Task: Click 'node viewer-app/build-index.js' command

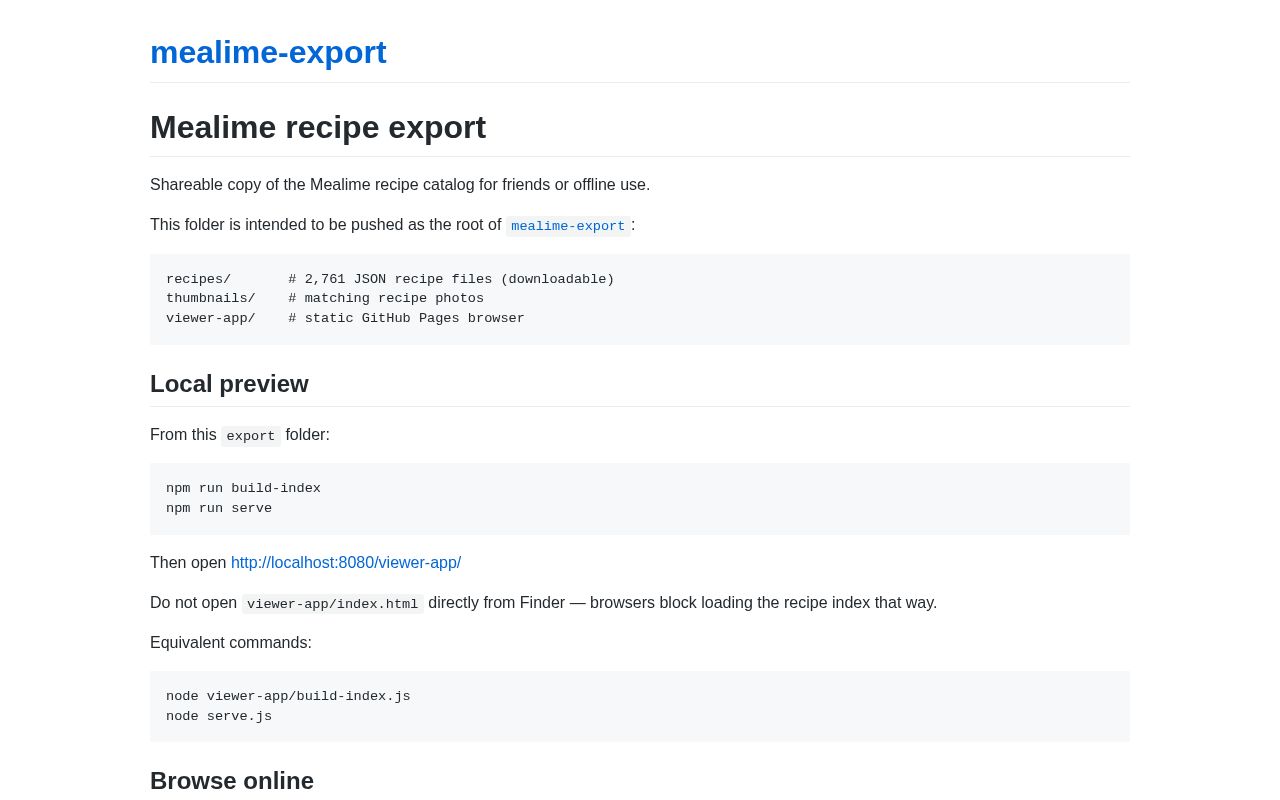Action: [x=288, y=697]
